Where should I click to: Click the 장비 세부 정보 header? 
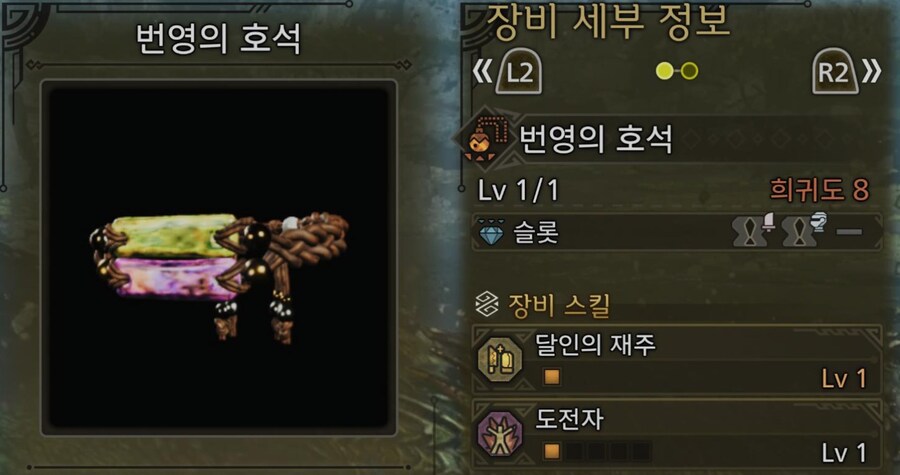(x=607, y=21)
